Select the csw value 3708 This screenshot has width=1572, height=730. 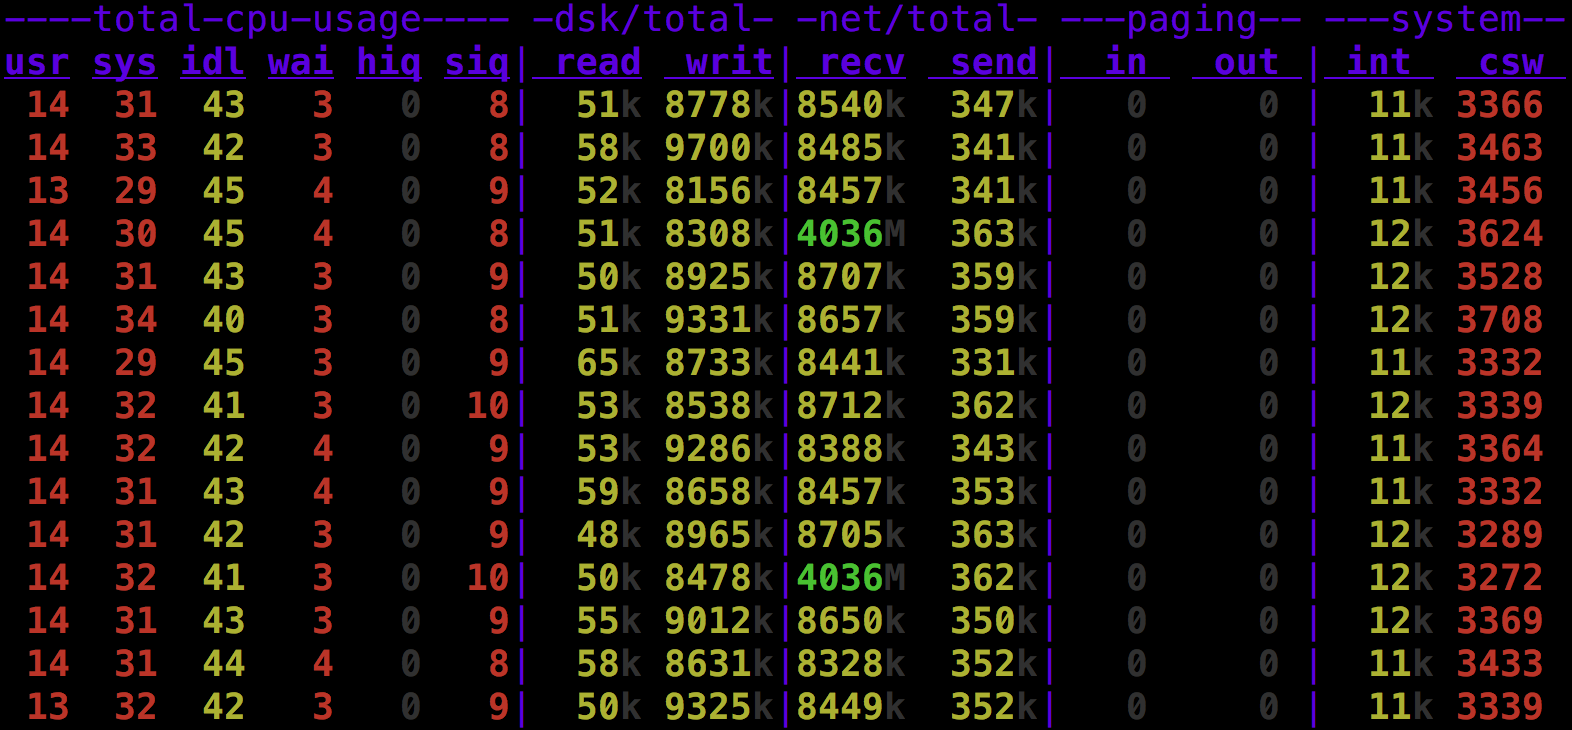(x=1500, y=320)
